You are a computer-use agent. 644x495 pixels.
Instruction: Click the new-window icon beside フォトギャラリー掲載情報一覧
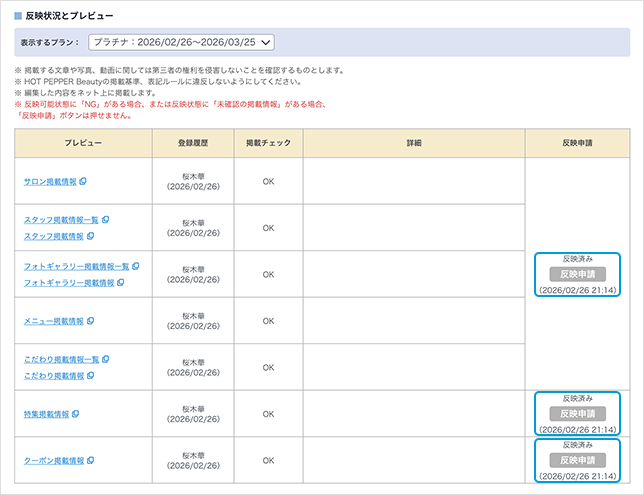click(136, 266)
